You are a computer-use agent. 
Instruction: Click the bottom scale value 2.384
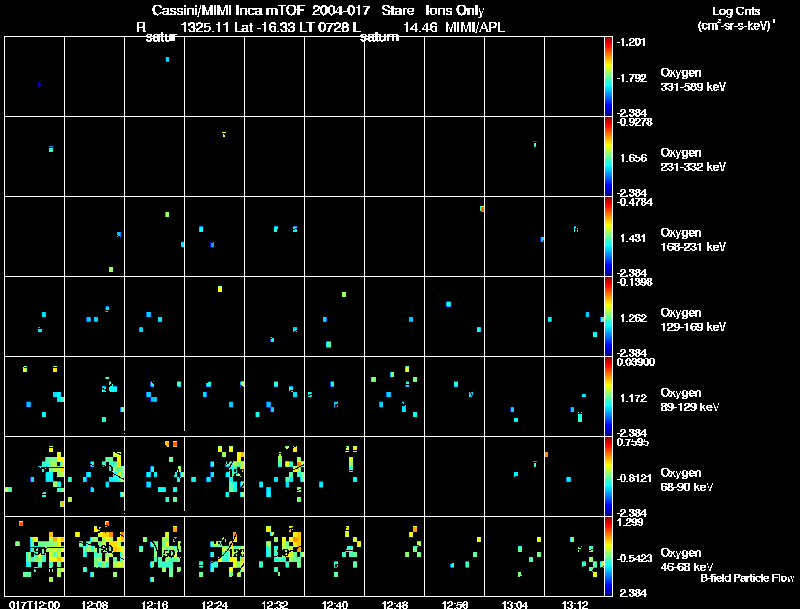(x=633, y=593)
